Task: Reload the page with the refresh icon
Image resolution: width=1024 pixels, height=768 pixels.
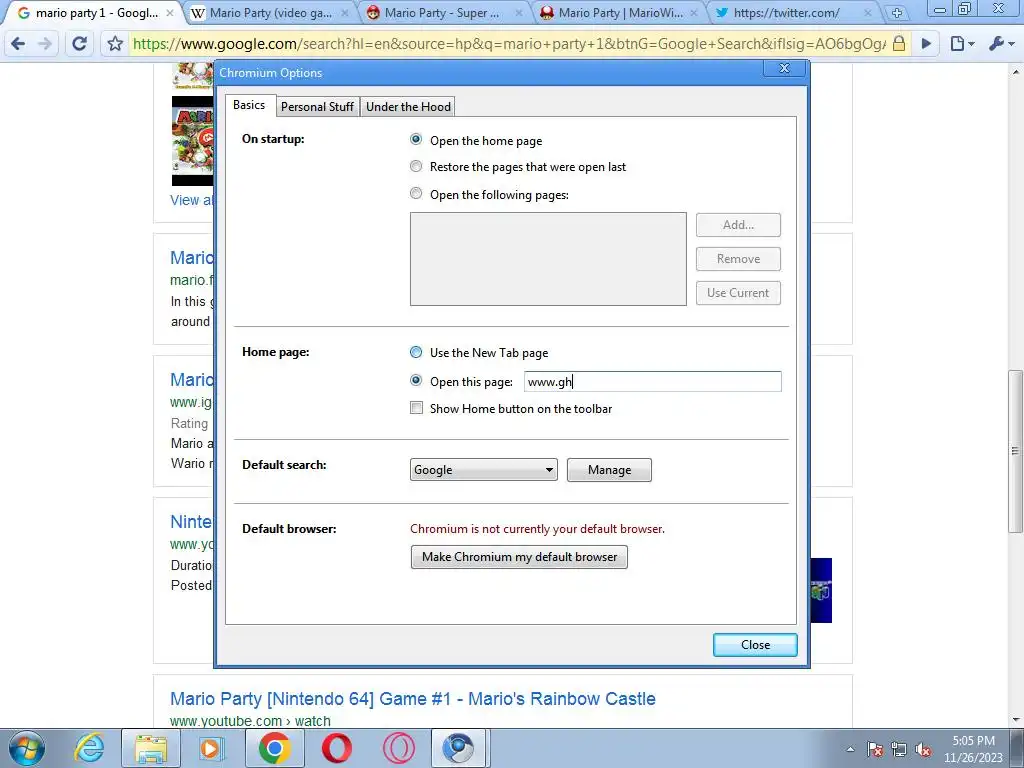Action: (x=80, y=44)
